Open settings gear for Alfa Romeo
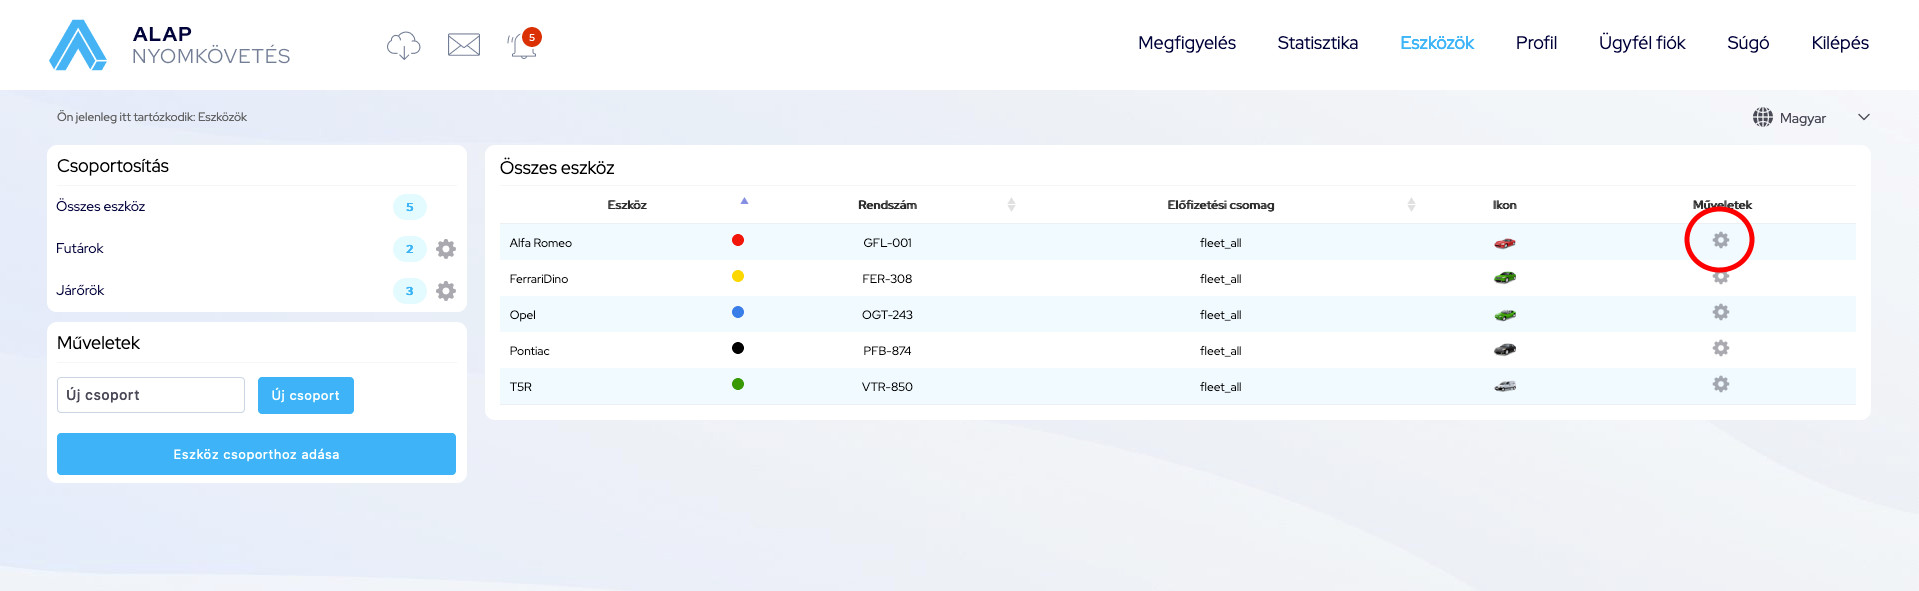Viewport: 1919px width, 591px height. point(1720,240)
